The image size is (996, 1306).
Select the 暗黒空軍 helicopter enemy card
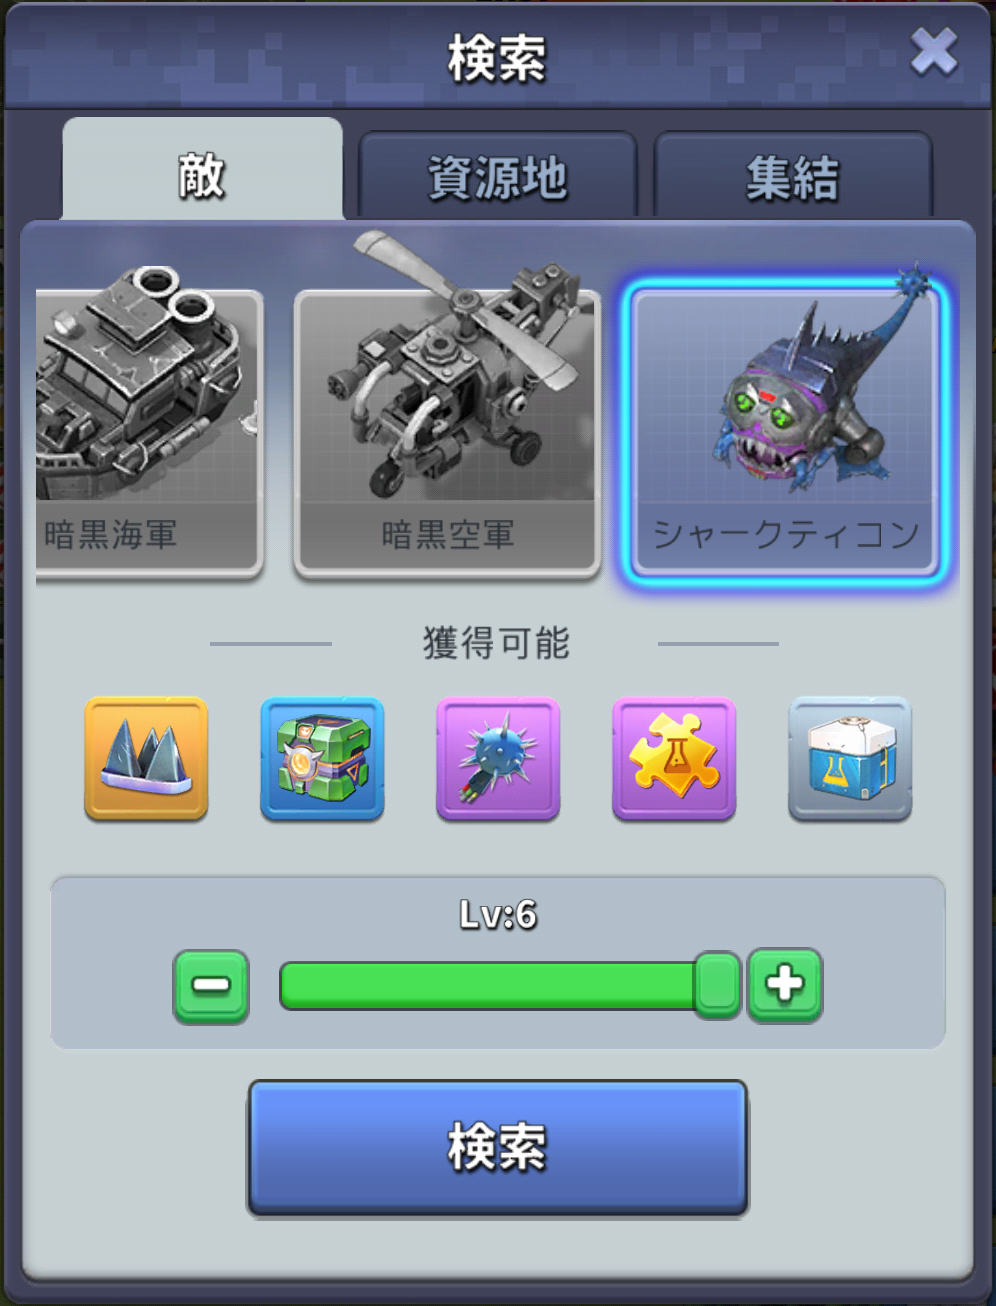[x=447, y=433]
